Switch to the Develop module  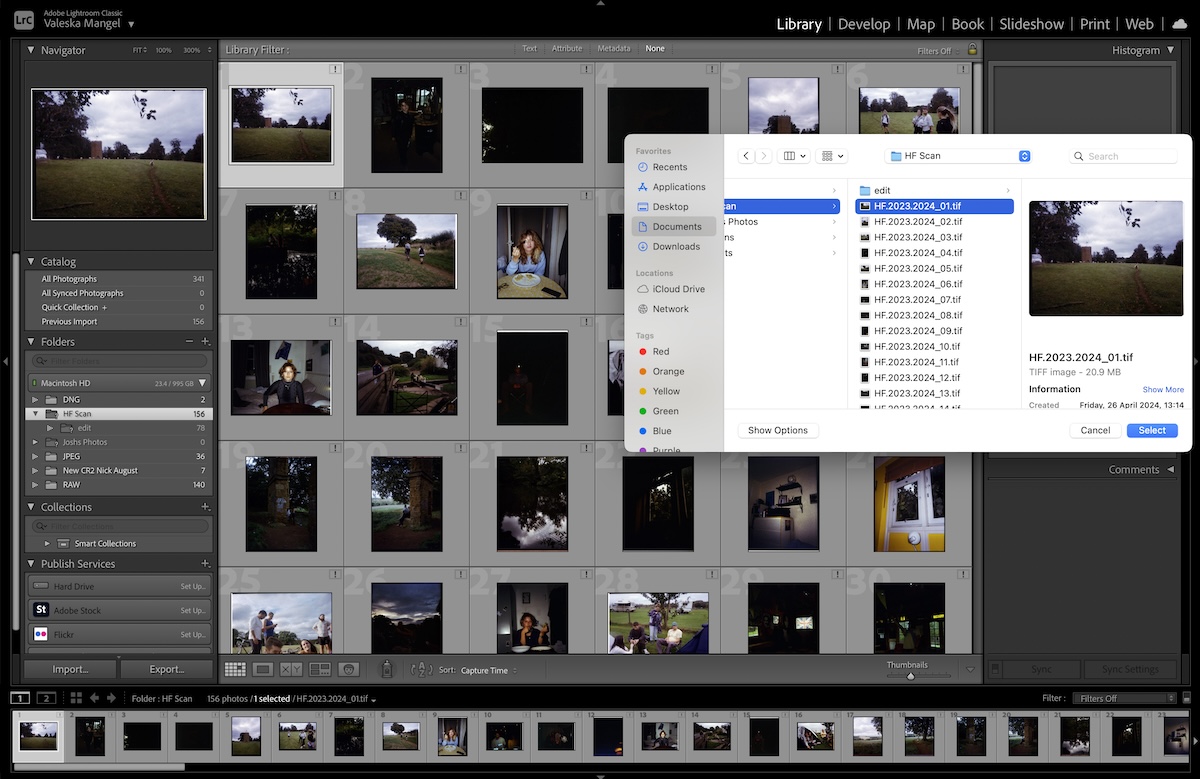(863, 24)
